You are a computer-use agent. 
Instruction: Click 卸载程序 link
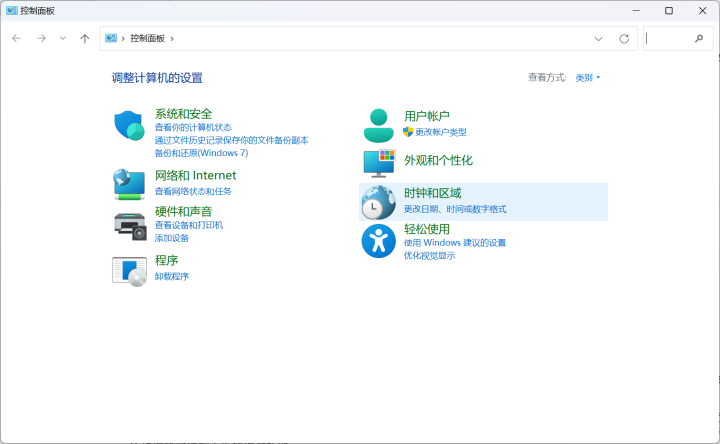click(172, 276)
